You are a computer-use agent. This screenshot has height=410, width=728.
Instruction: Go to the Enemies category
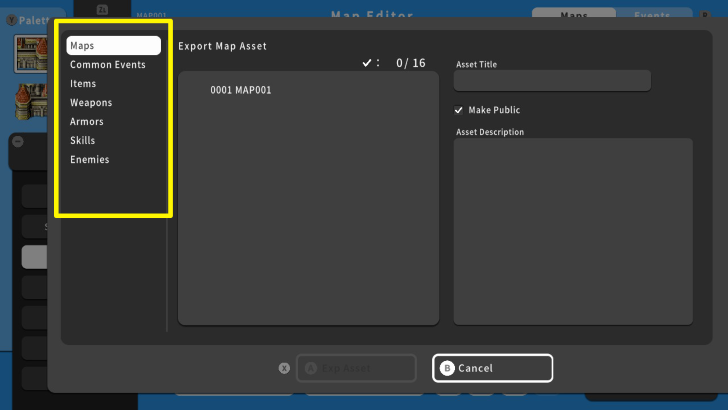(x=90, y=160)
